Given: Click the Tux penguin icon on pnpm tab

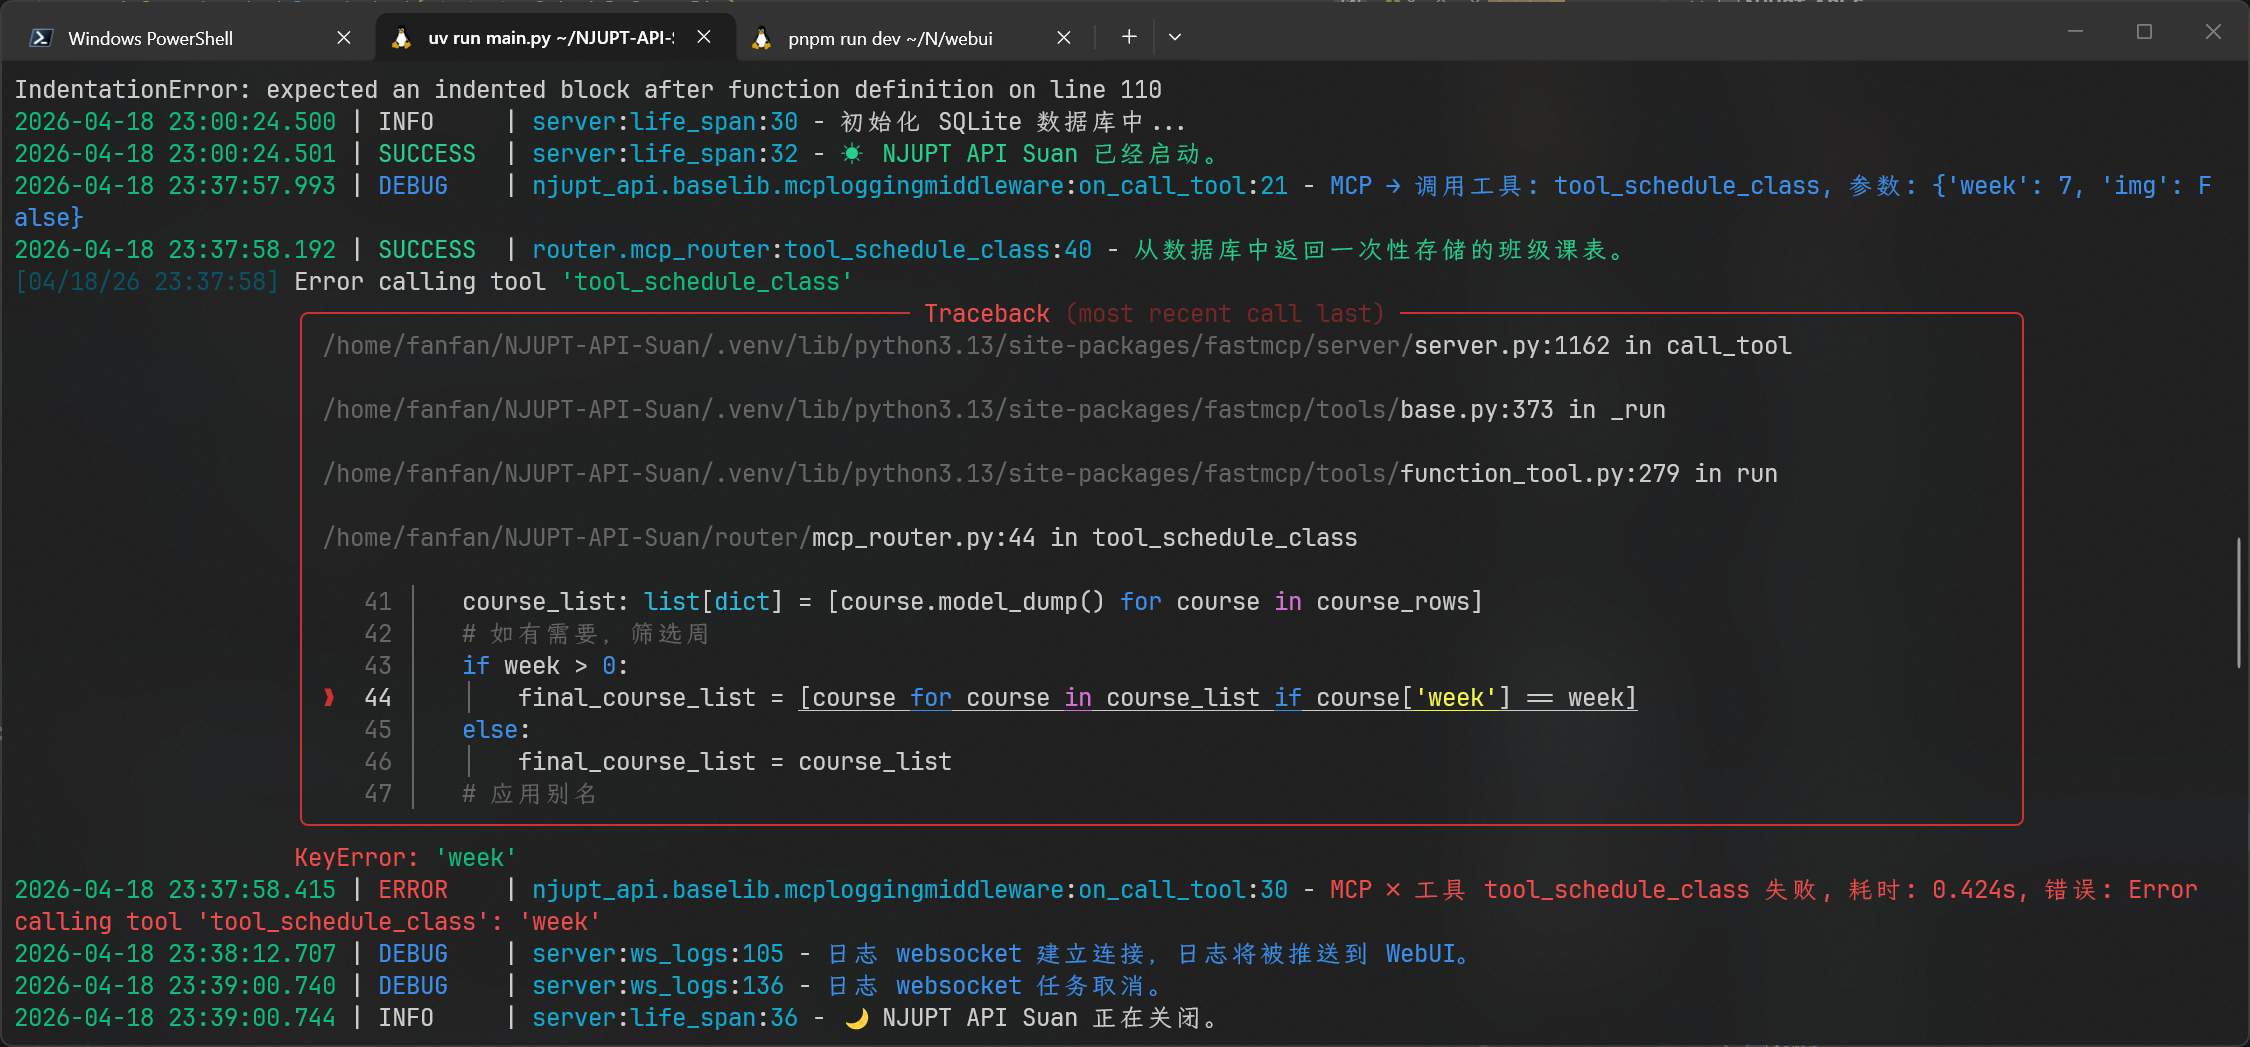Looking at the screenshot, I should 761,38.
